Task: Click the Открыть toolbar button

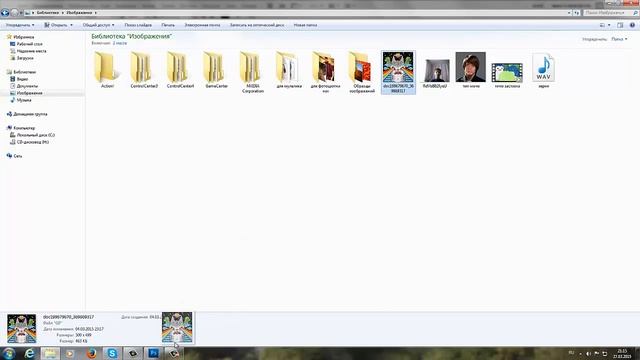Action: (x=56, y=25)
